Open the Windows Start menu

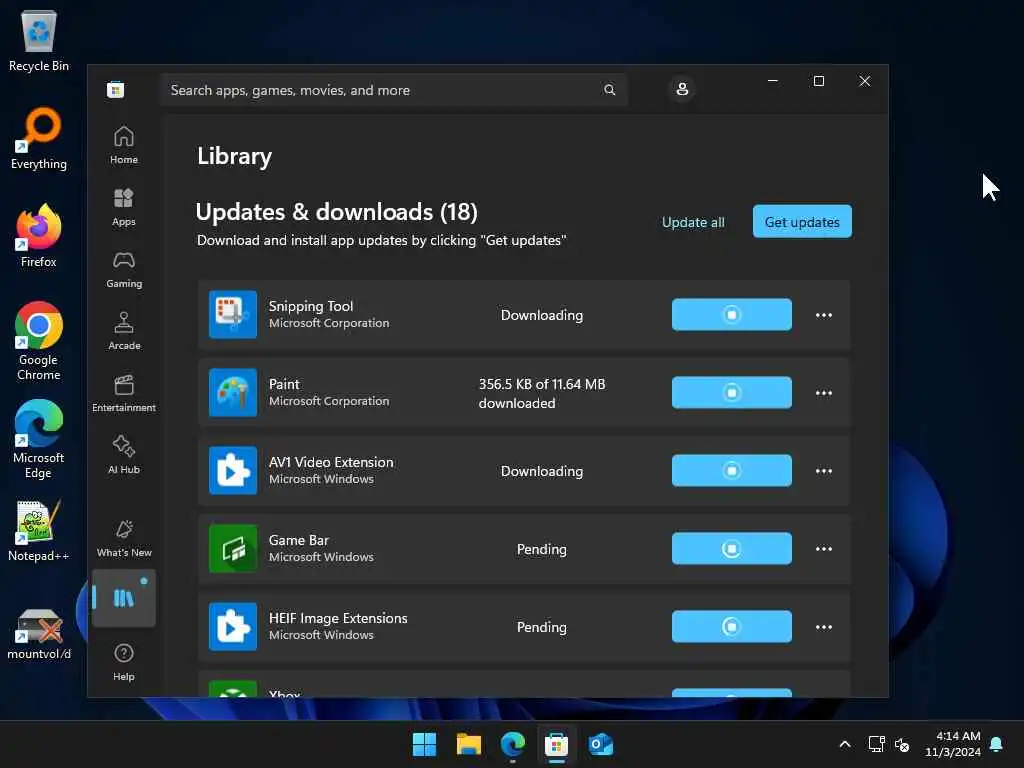[424, 744]
